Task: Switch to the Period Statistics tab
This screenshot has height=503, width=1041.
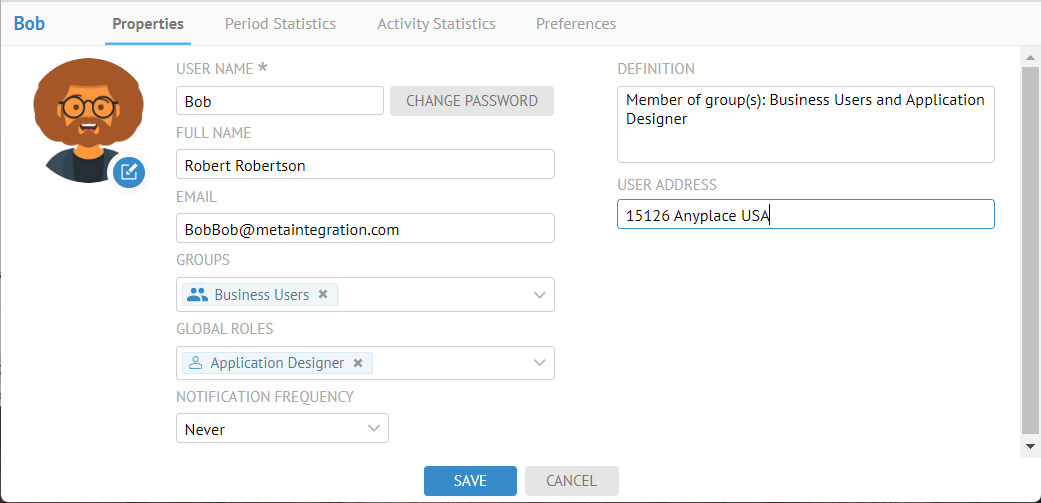Action: [x=280, y=24]
